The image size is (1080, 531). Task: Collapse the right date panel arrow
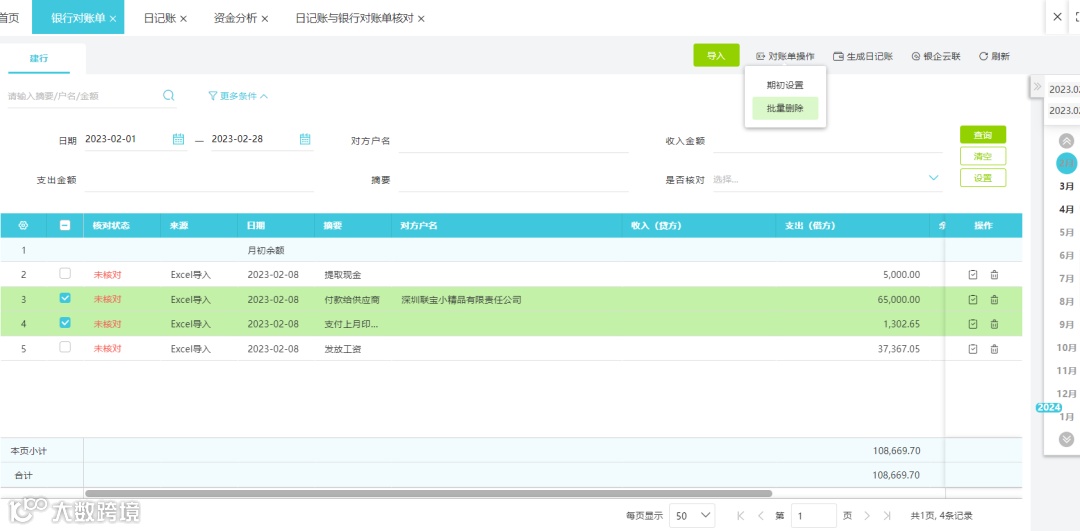1037,87
